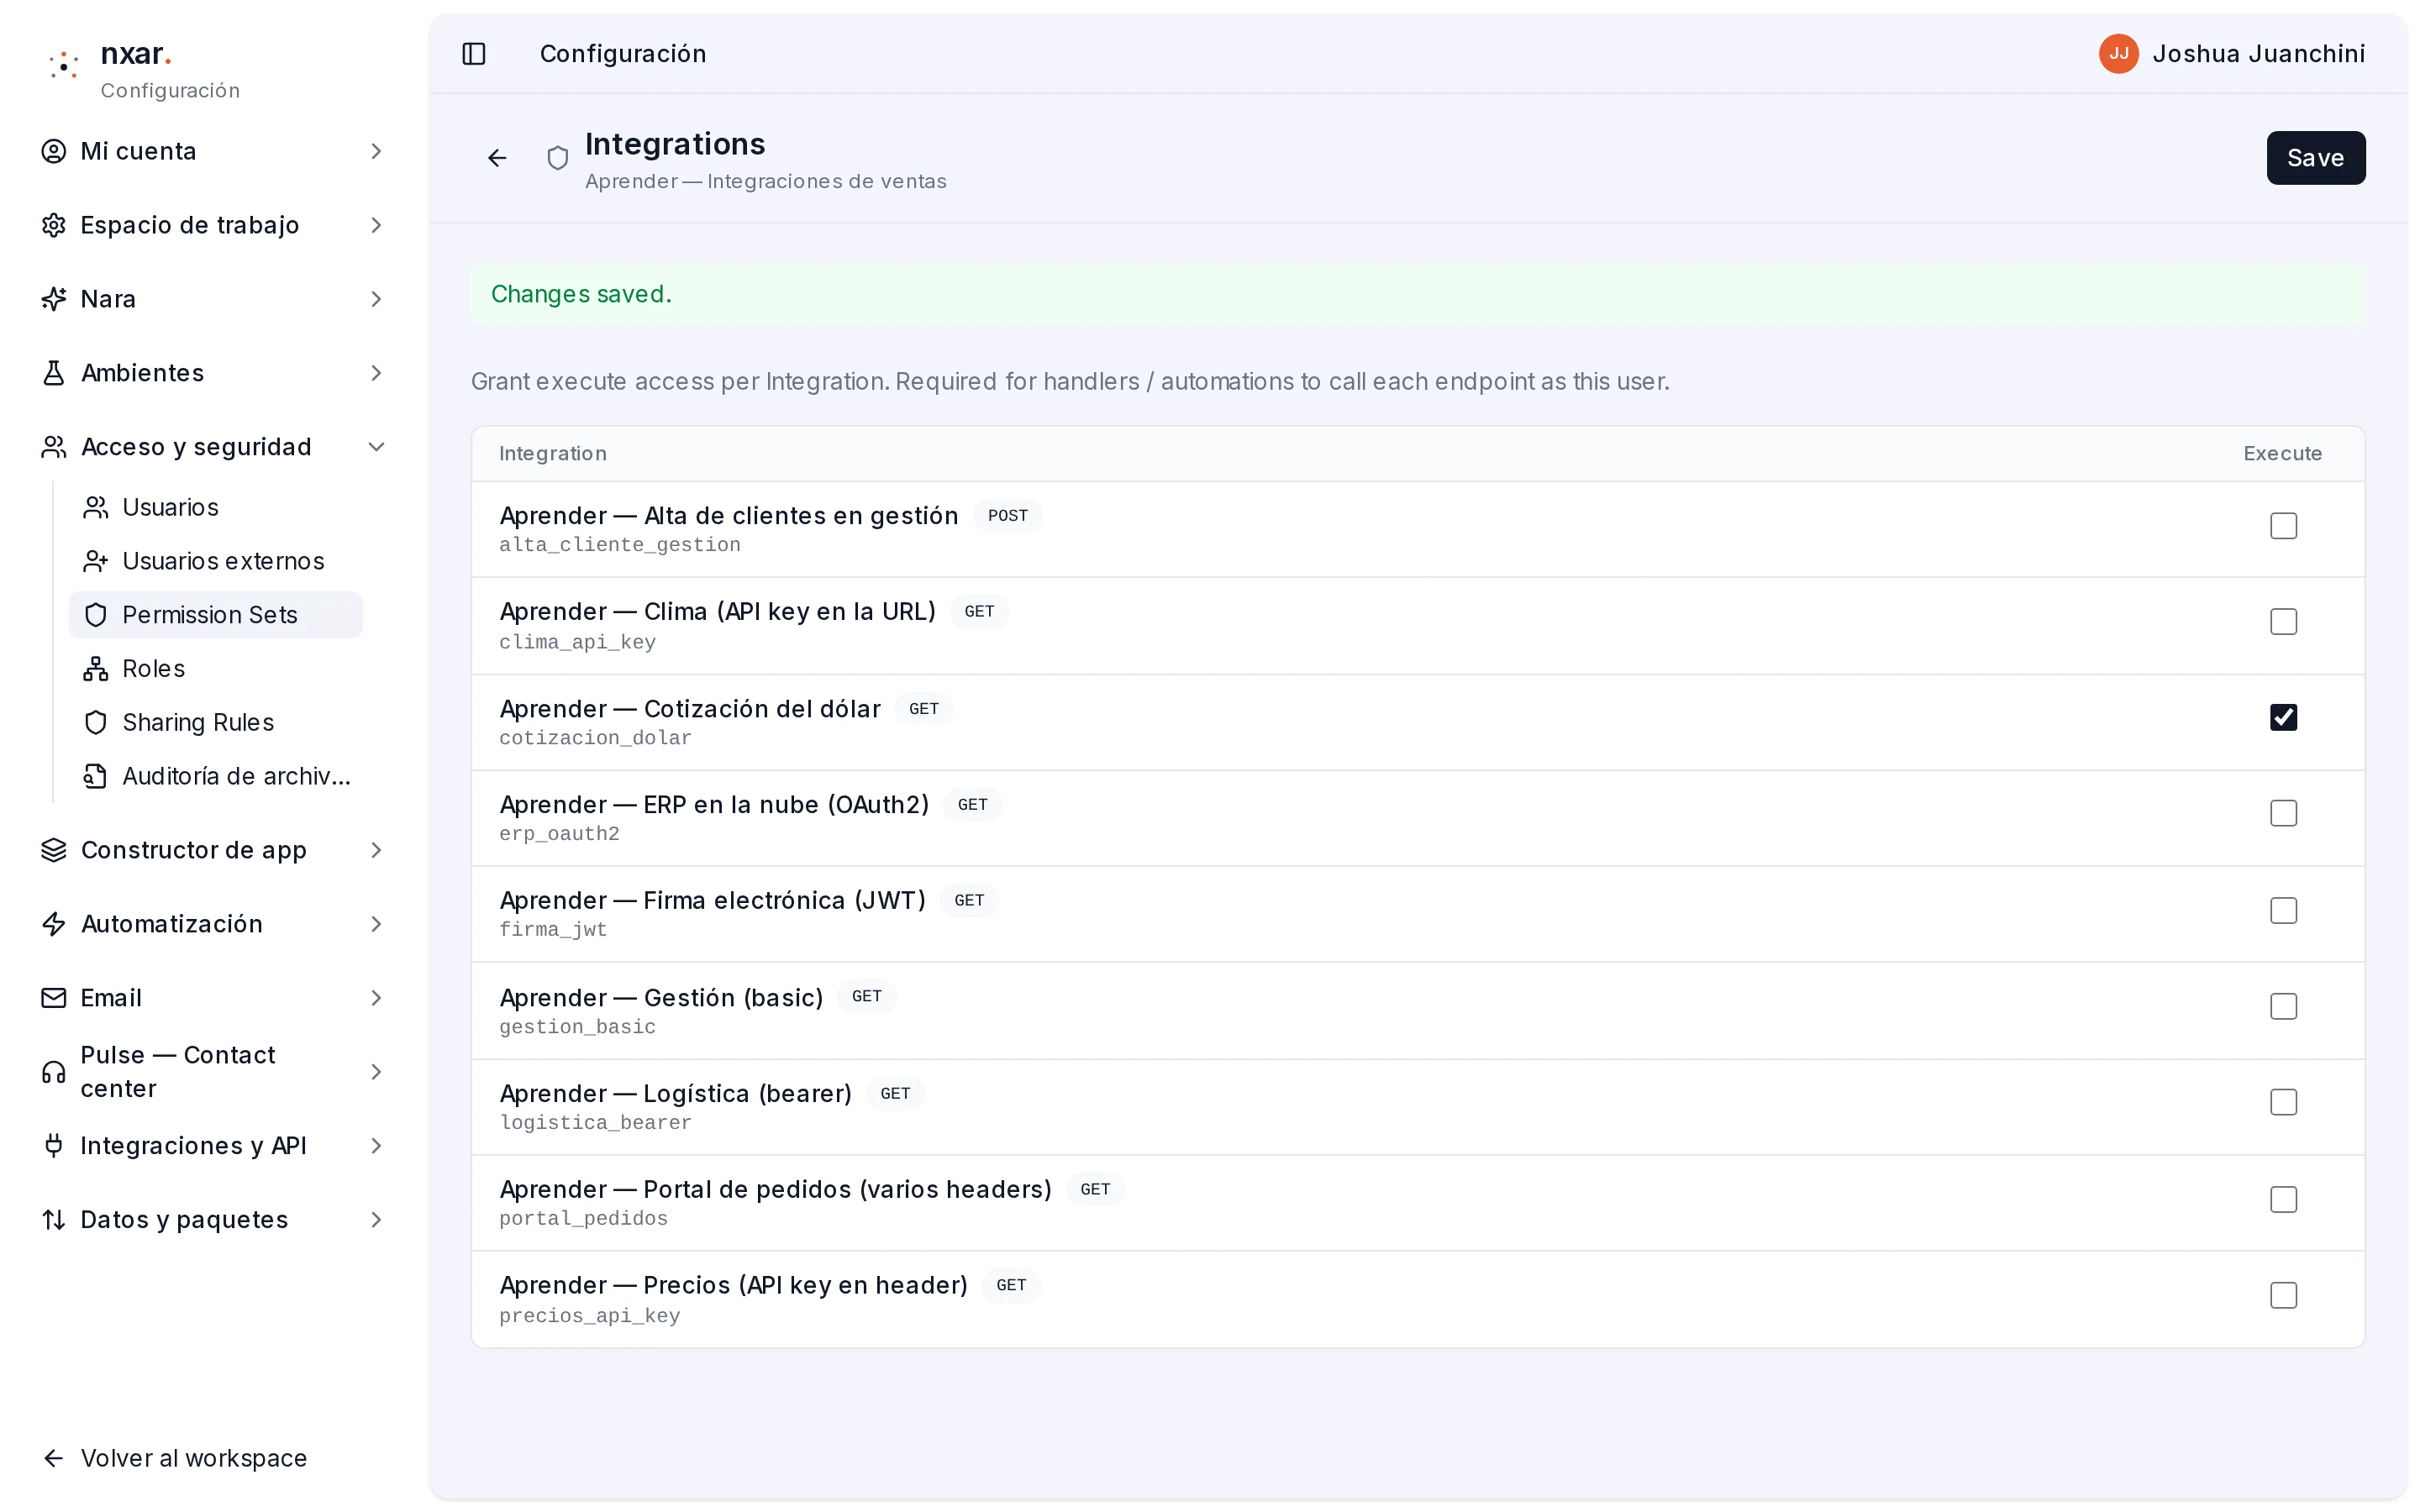Check Execute for Clima (API key en la URL)

coord(2283,622)
